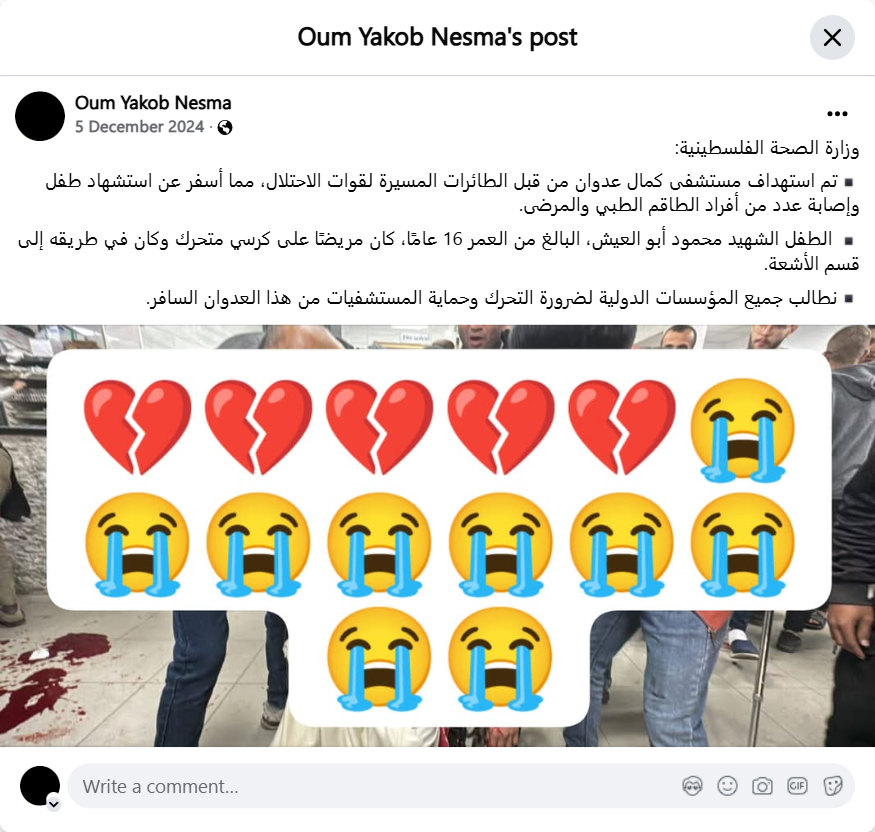
Task: Open the post author's profile picture
Action: [x=40, y=116]
